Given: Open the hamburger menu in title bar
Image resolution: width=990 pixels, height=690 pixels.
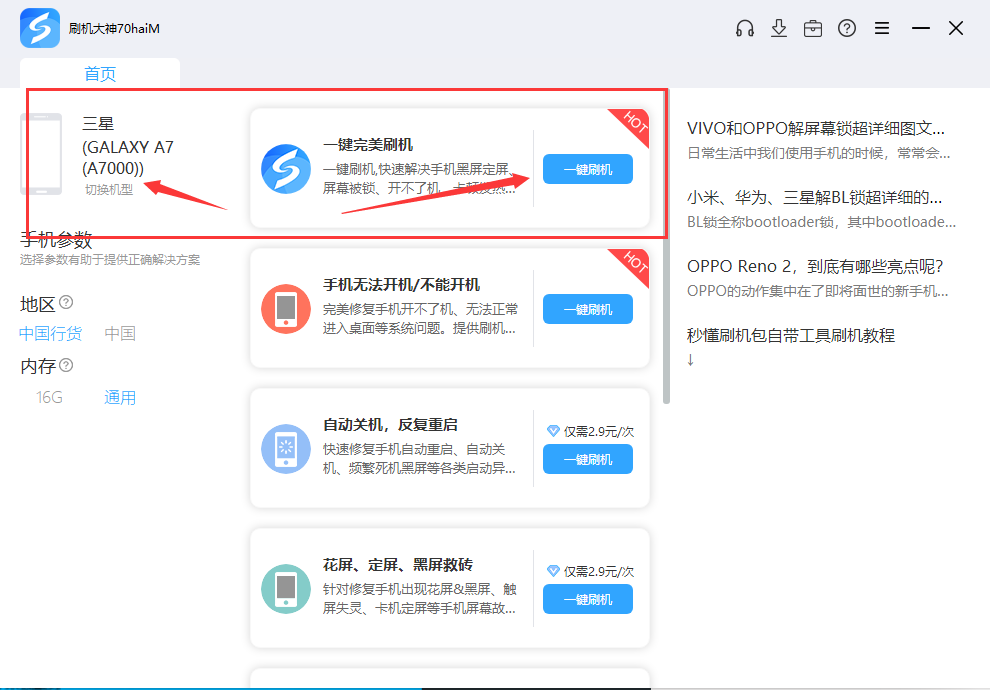Looking at the screenshot, I should point(882,28).
